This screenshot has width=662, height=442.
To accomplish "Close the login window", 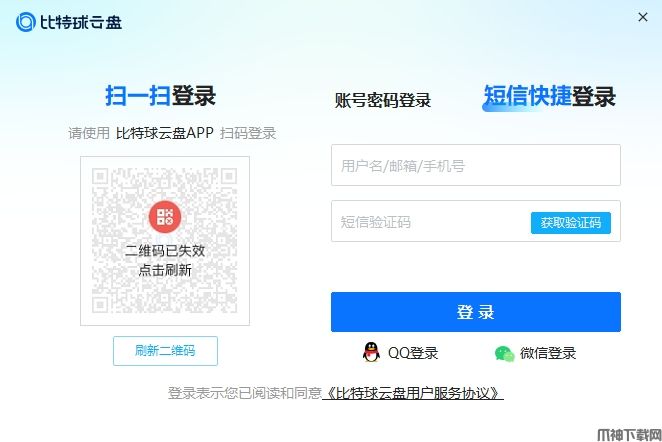I will tap(643, 17).
